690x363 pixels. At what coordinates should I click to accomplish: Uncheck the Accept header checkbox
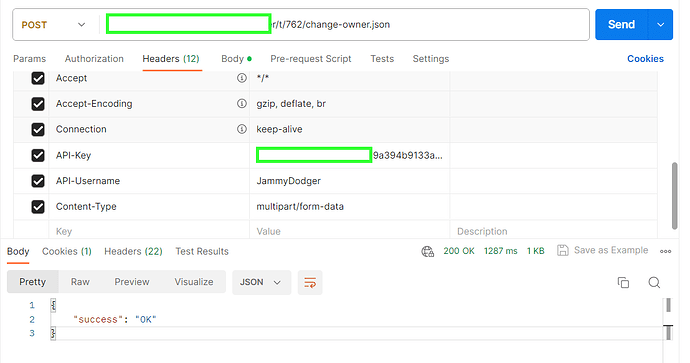[38, 78]
